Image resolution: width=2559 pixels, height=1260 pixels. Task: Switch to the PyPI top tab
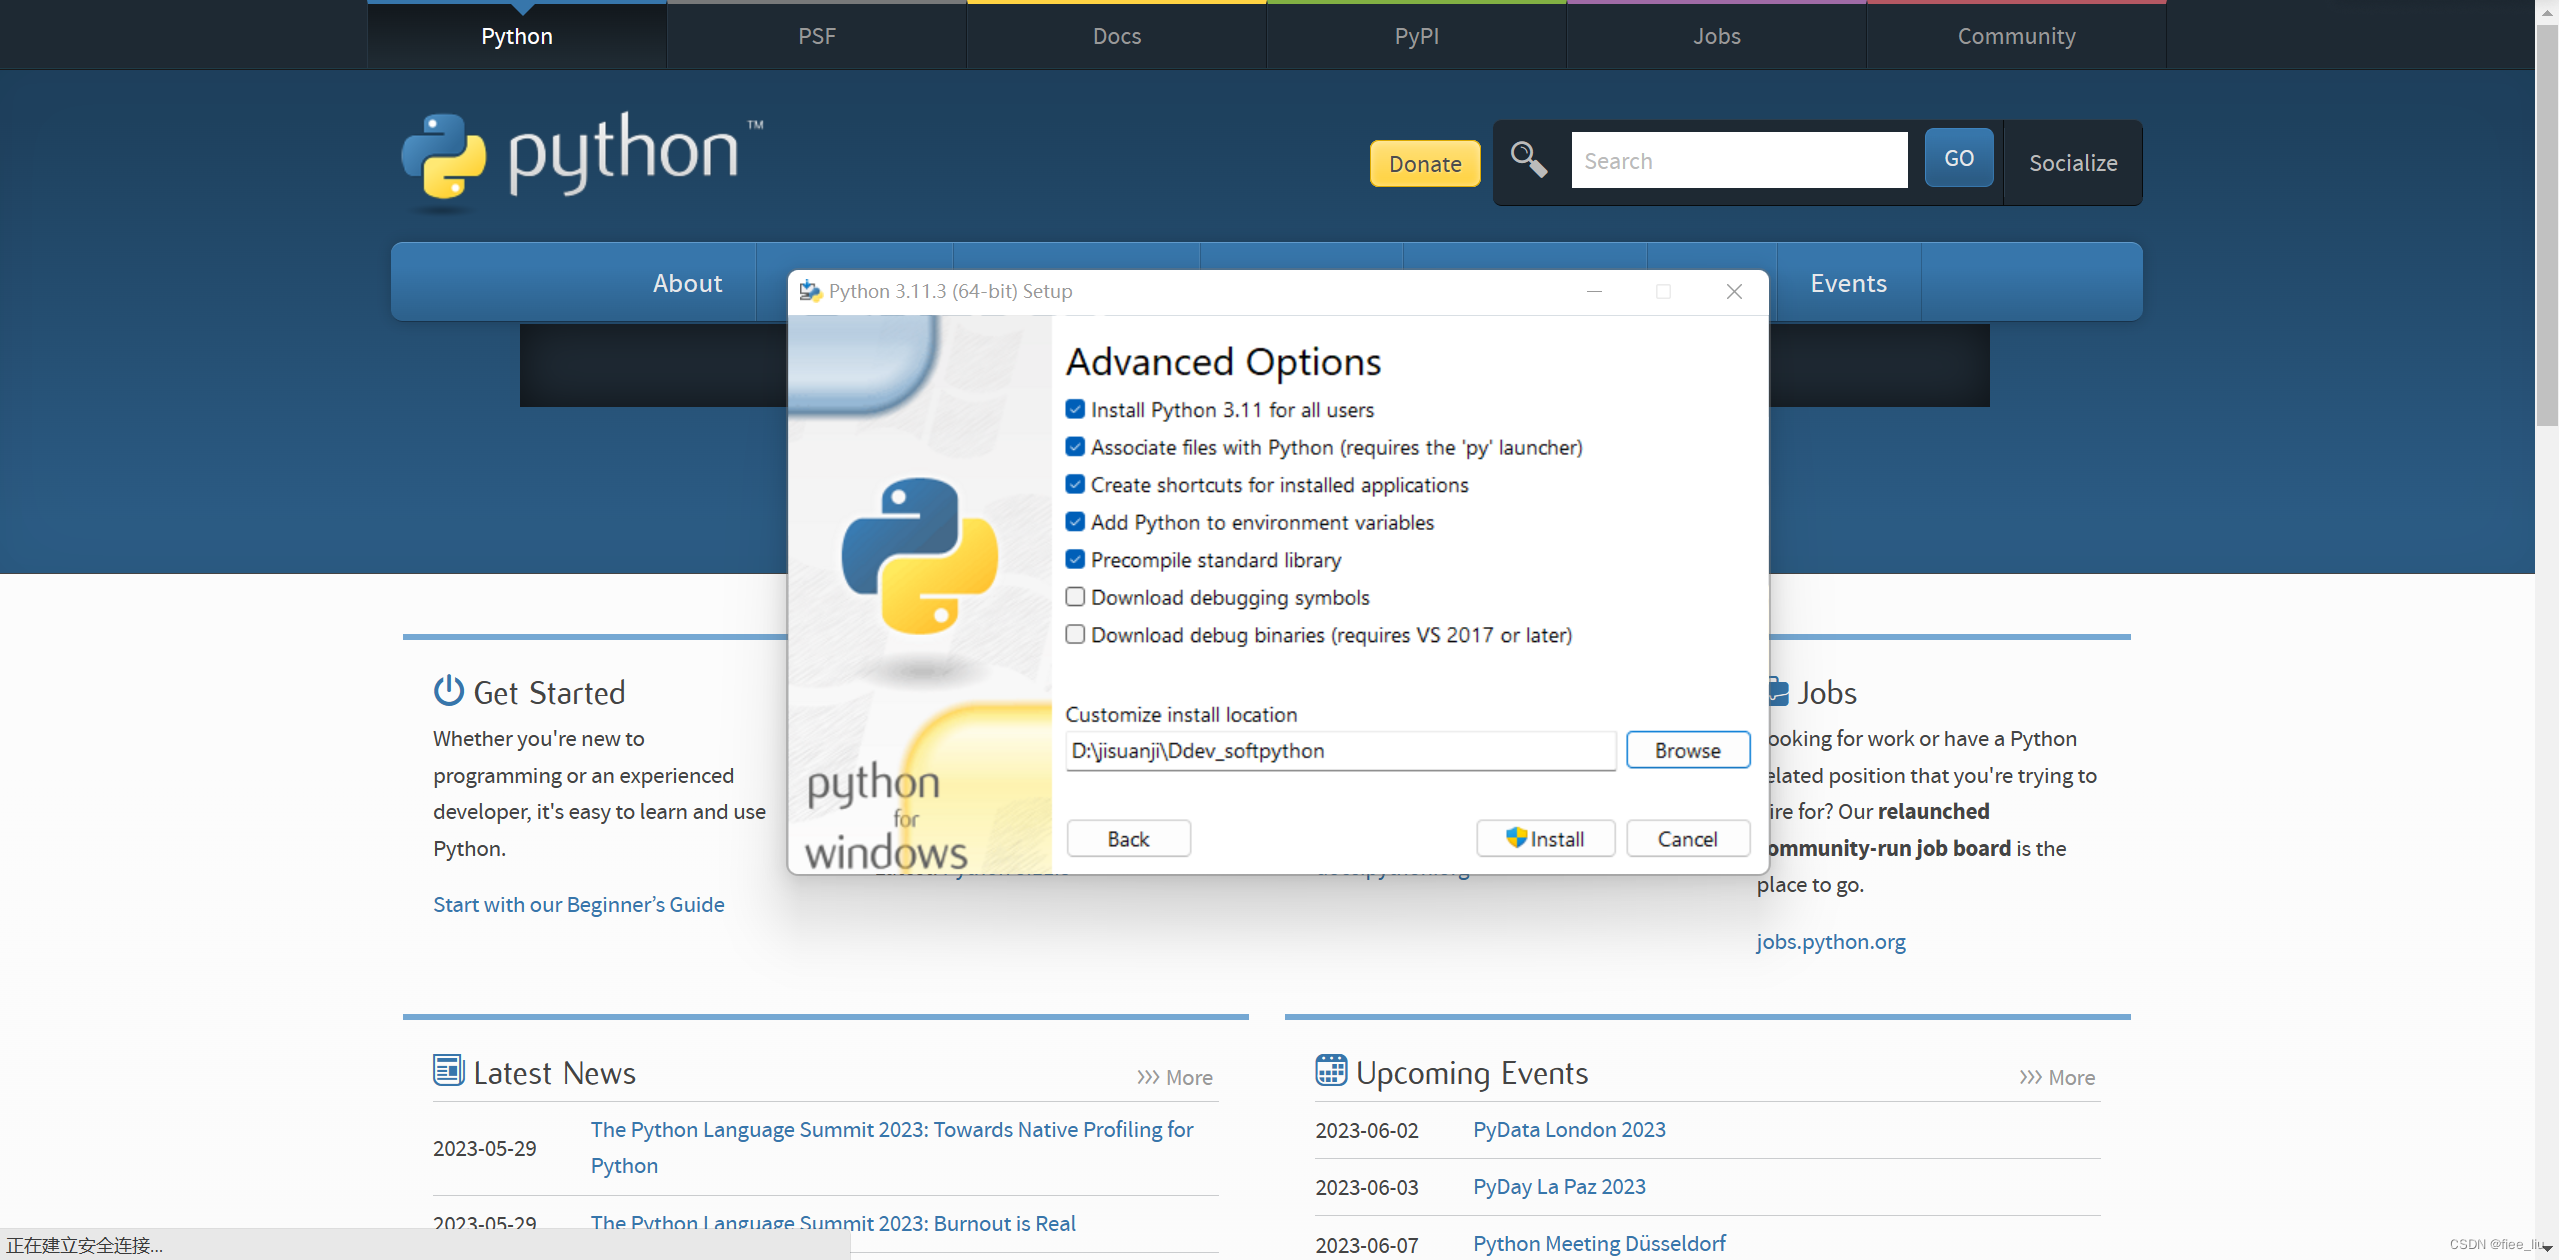pyautogui.click(x=1416, y=36)
